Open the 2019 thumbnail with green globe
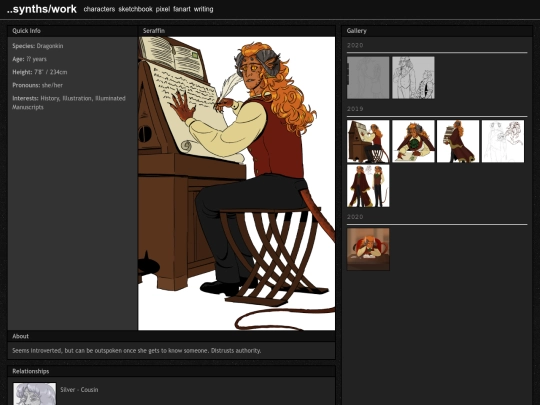The width and height of the screenshot is (540, 405). pyautogui.click(x=413, y=141)
